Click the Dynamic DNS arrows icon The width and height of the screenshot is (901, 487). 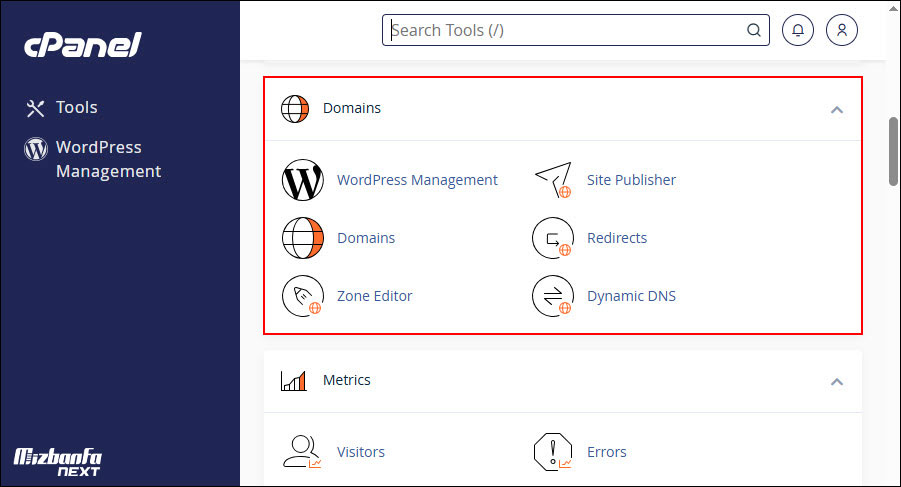552,296
